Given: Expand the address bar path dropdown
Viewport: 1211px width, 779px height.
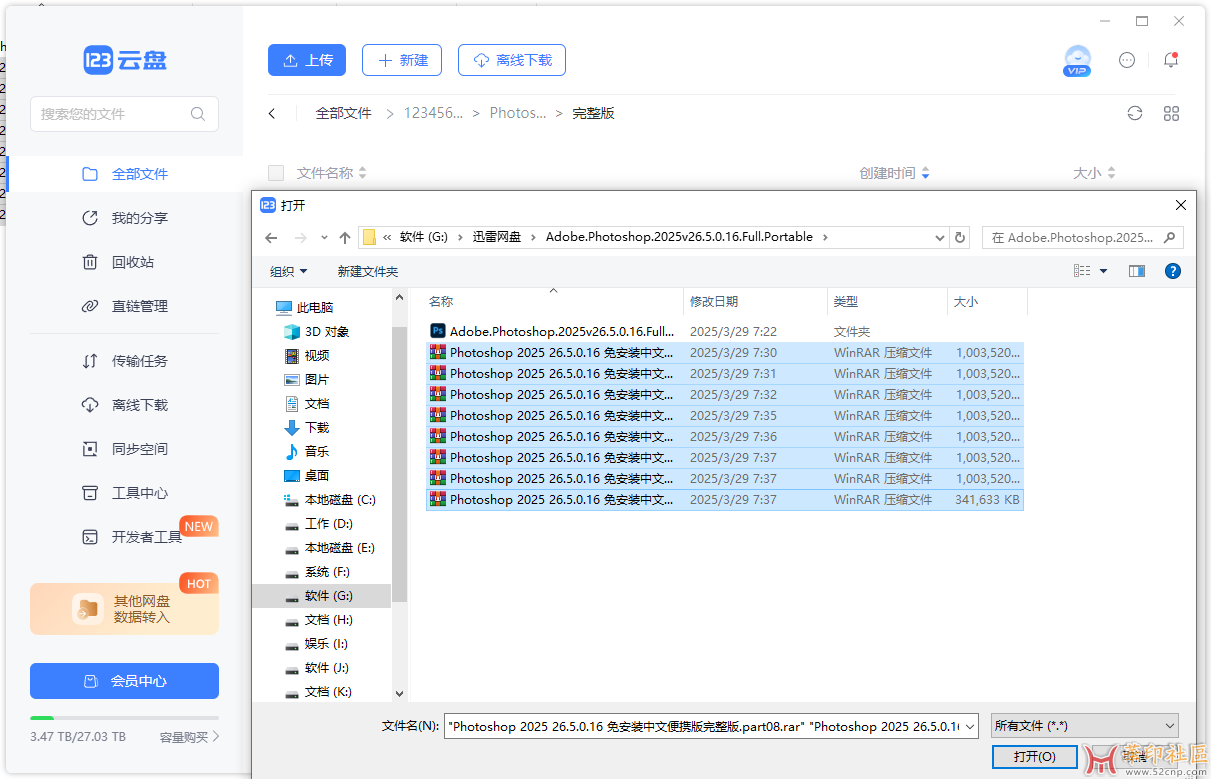Looking at the screenshot, I should point(939,238).
